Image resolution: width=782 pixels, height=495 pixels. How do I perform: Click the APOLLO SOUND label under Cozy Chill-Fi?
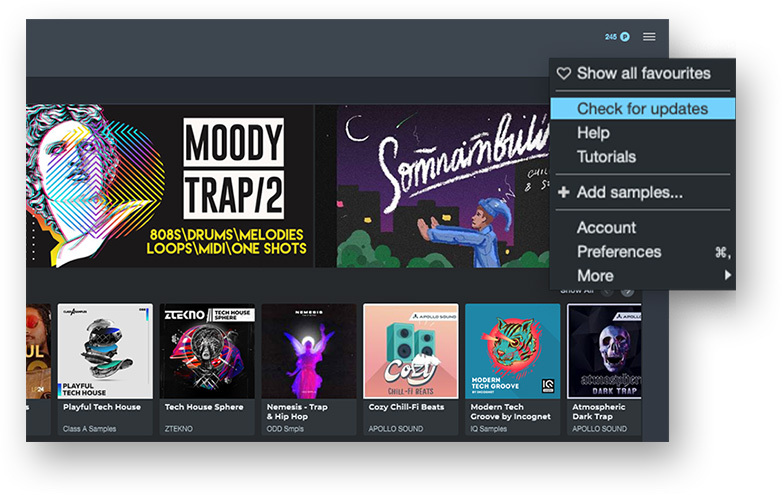pos(395,429)
